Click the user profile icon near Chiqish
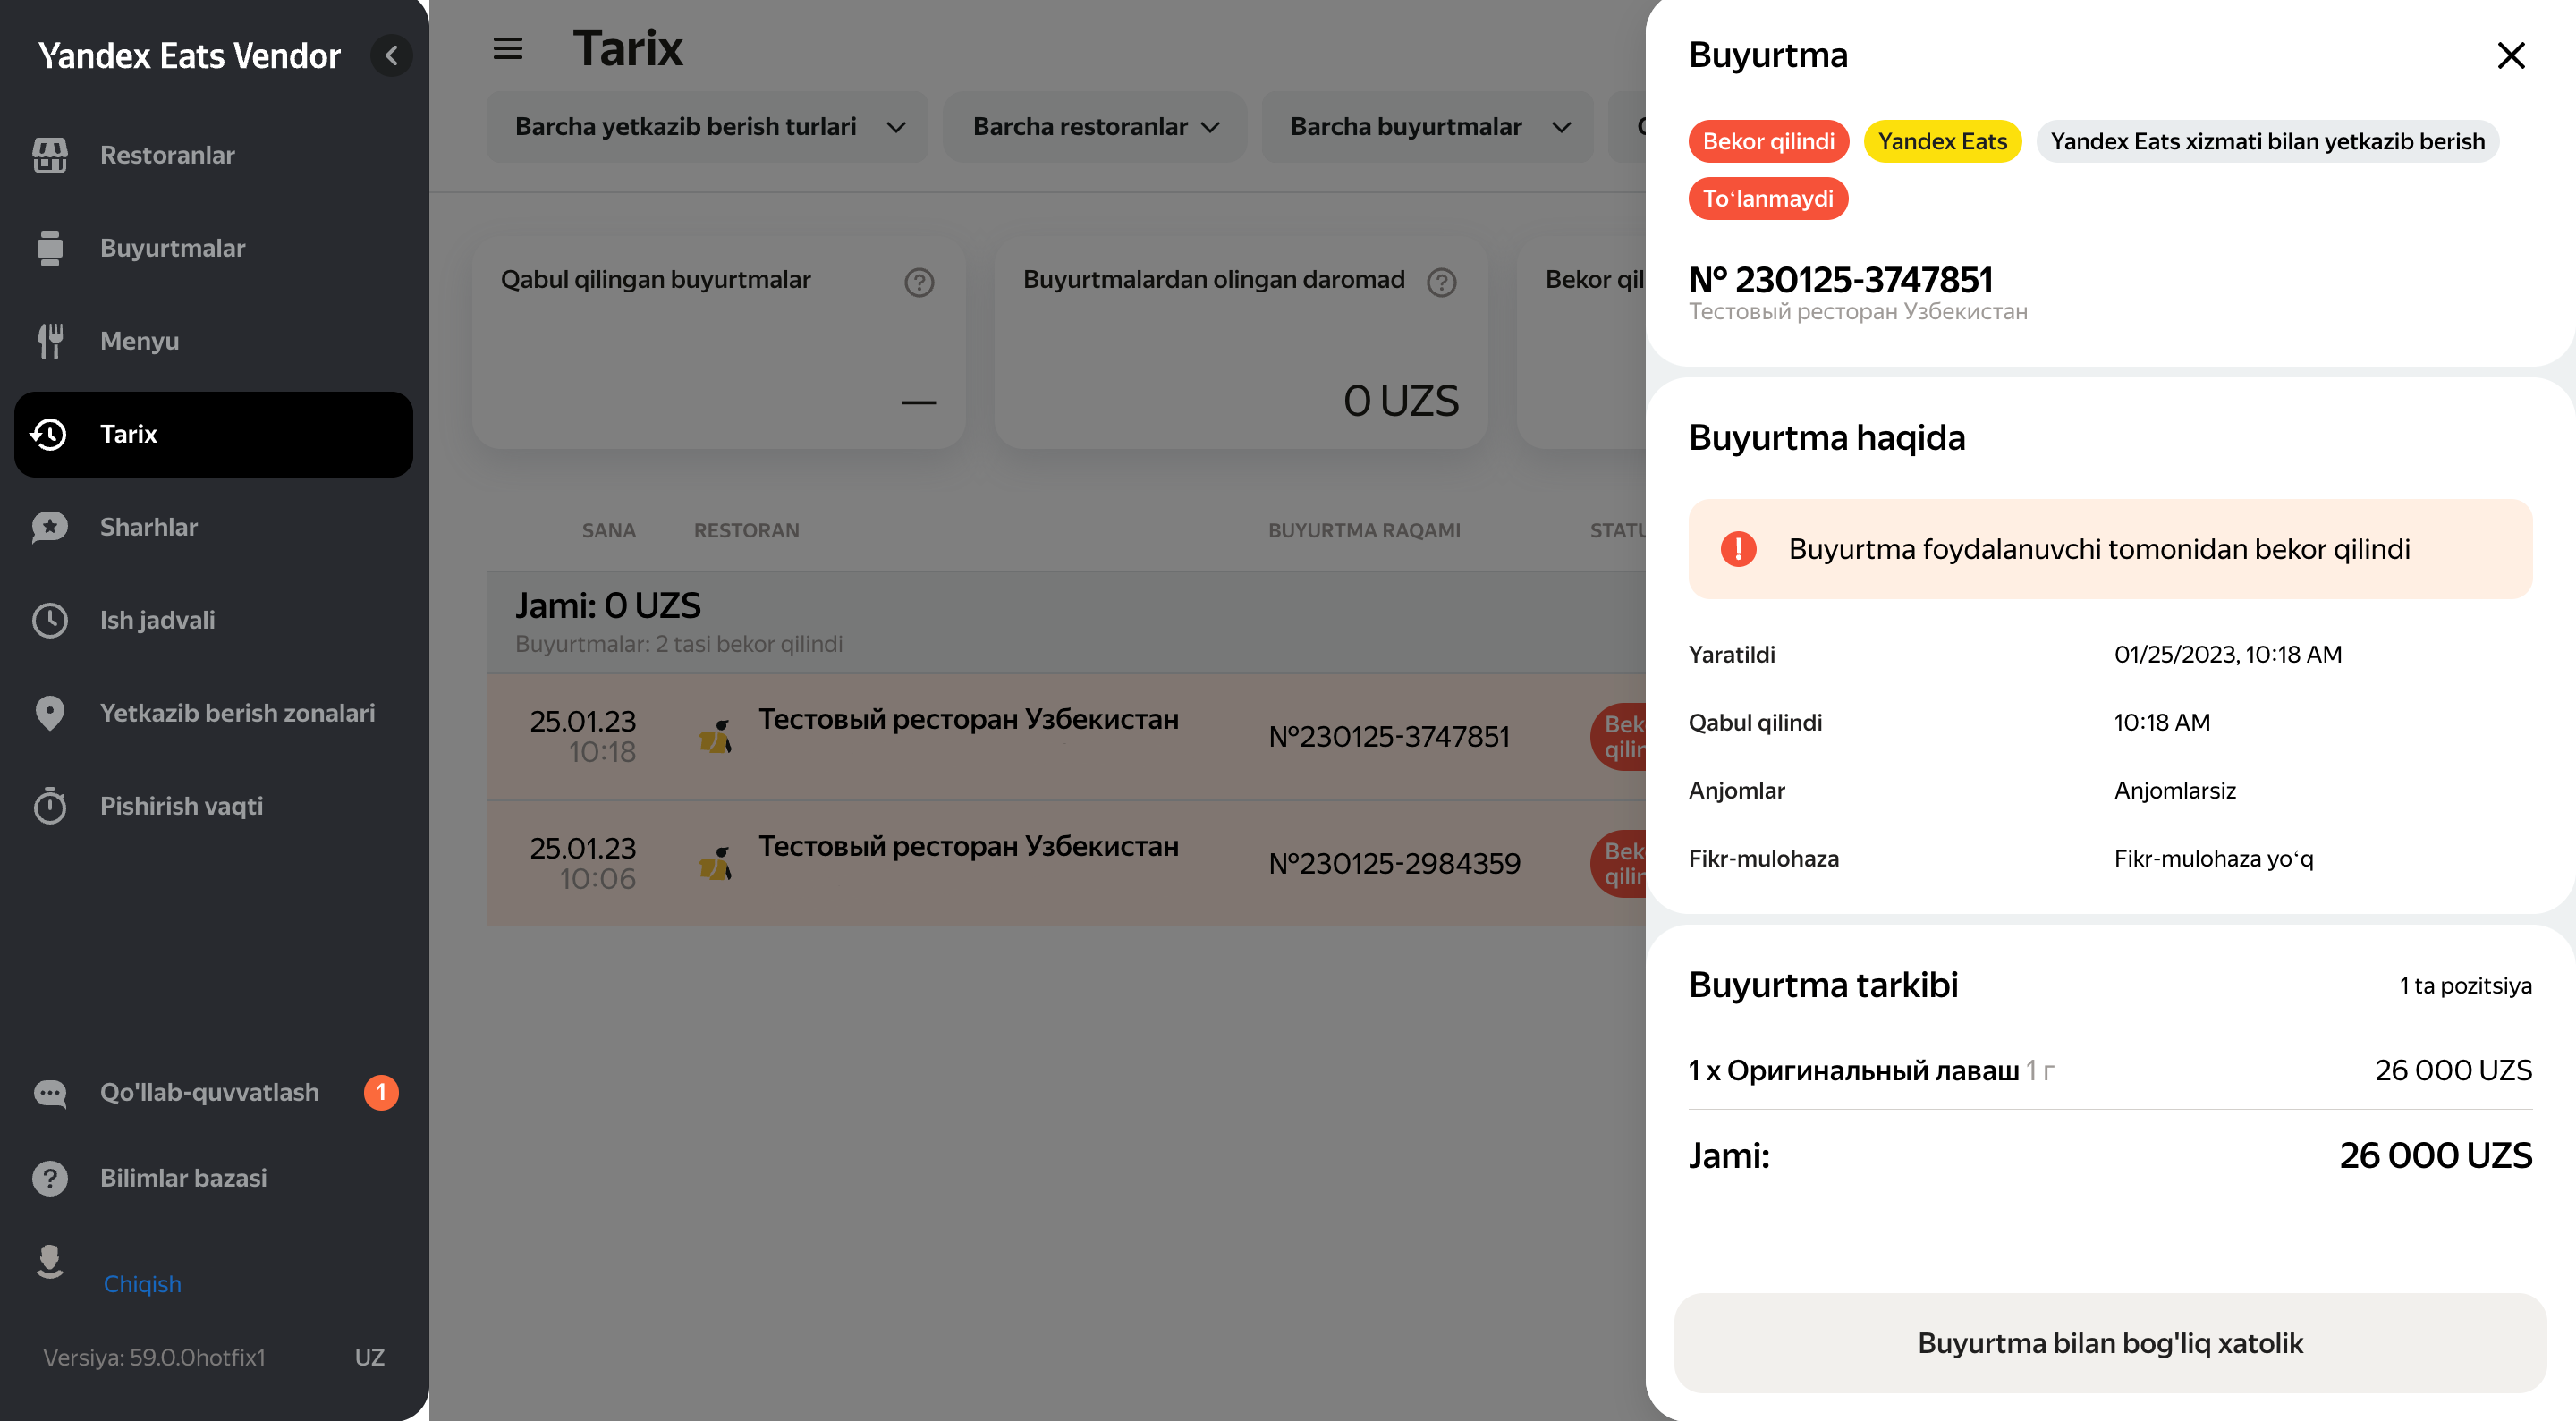The width and height of the screenshot is (2576, 1421). [49, 1262]
